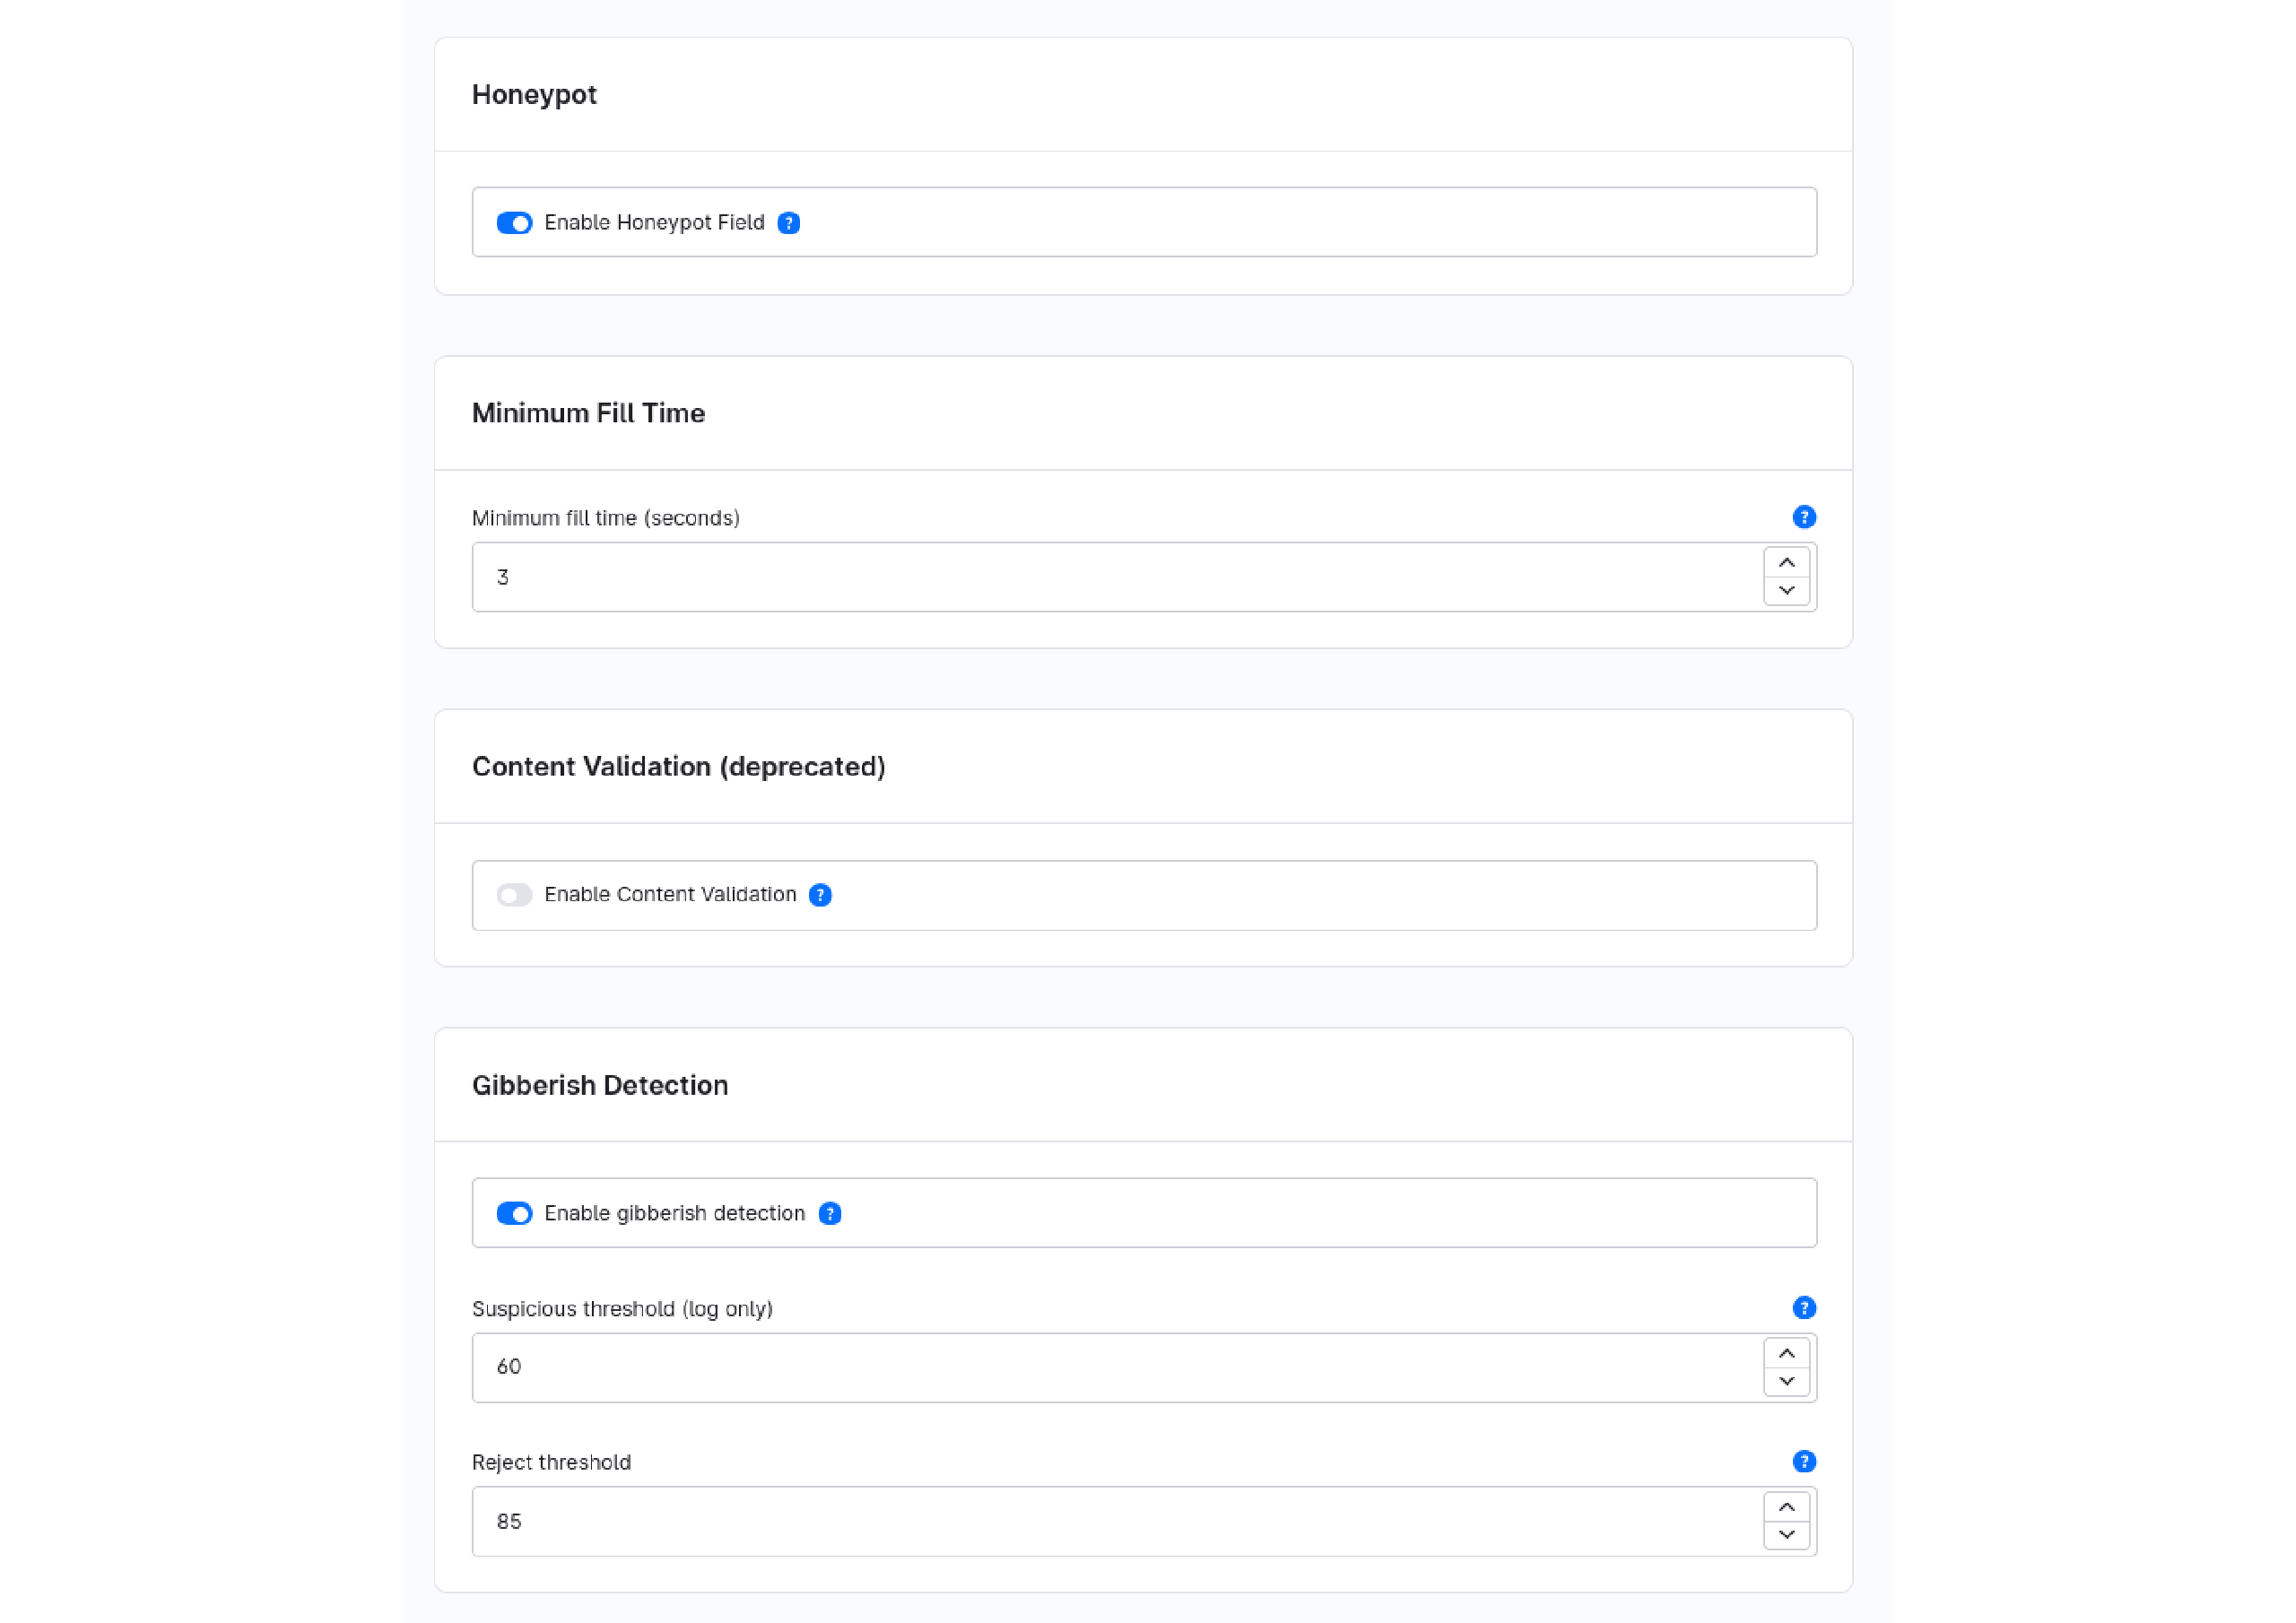Increase Reject threshold with up arrow
The image size is (2296, 1623).
click(1786, 1507)
